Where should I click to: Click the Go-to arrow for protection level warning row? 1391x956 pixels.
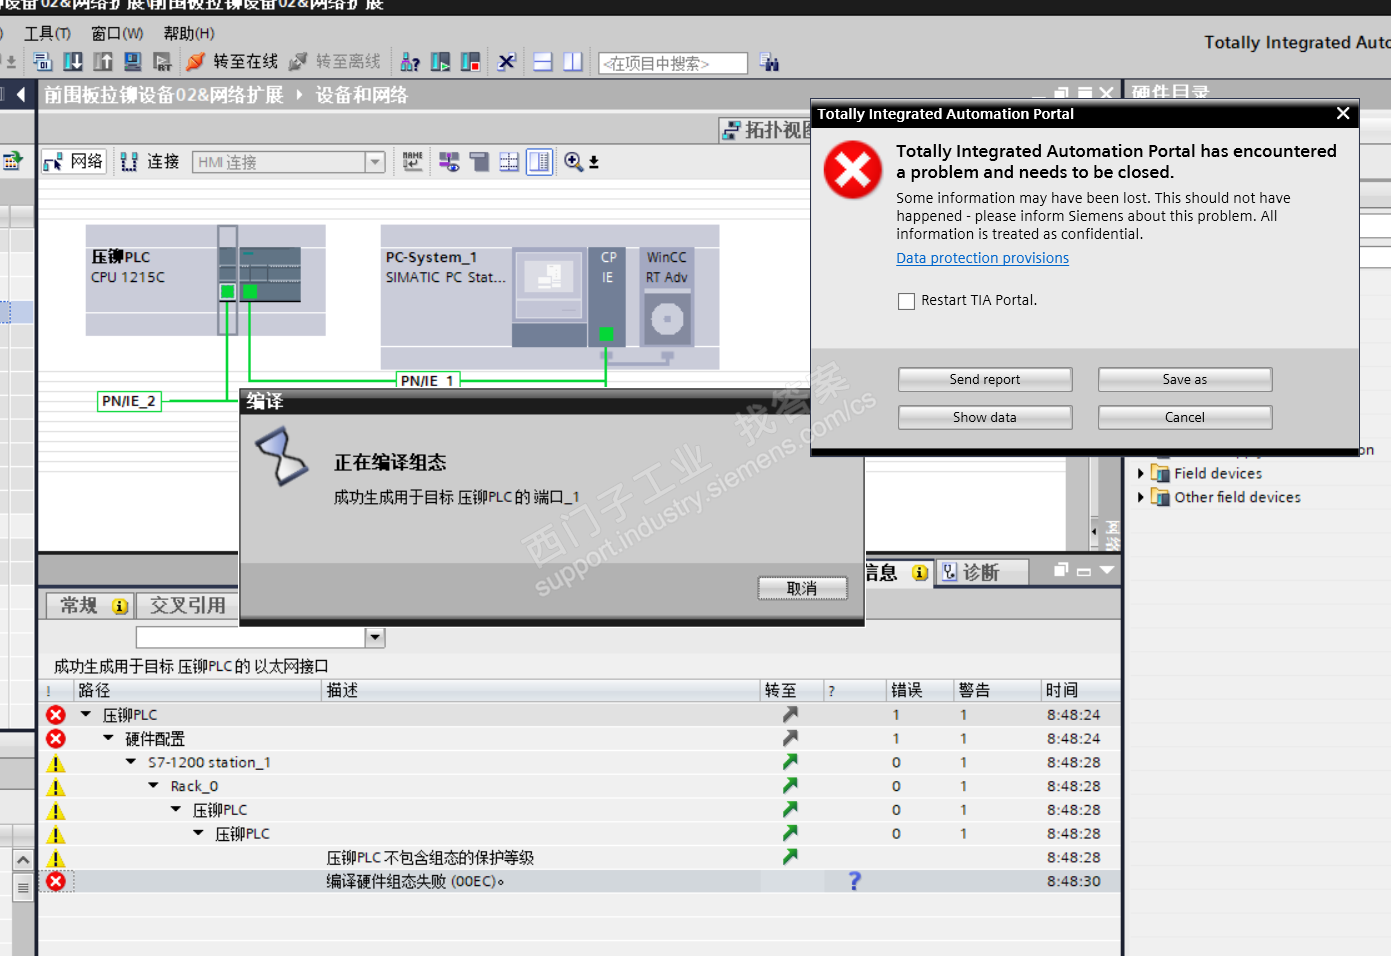pyautogui.click(x=790, y=857)
